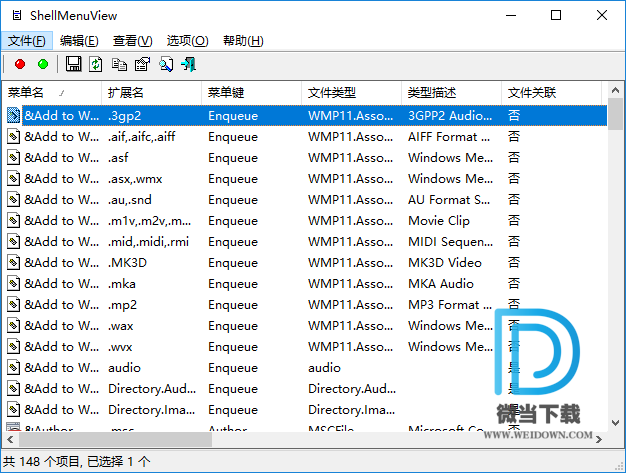The height and width of the screenshot is (473, 626).
Task: Click the ShellMenuView title bar app icon
Action: point(17,16)
